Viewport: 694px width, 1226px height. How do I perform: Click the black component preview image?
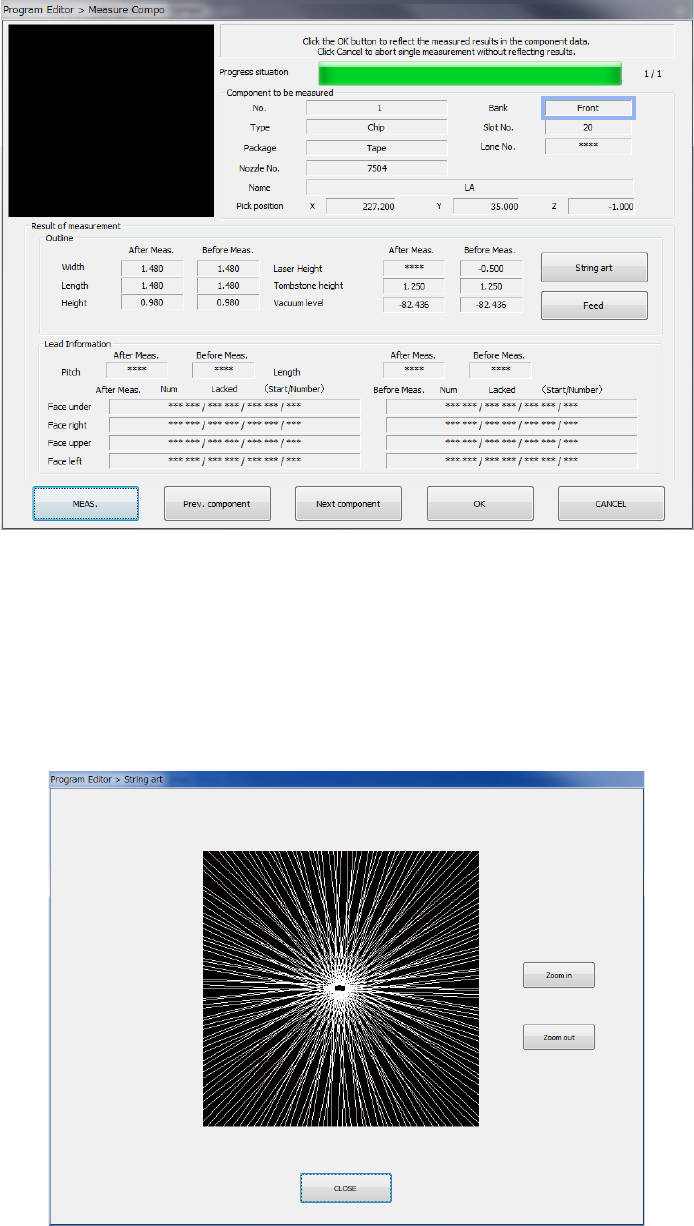point(111,121)
